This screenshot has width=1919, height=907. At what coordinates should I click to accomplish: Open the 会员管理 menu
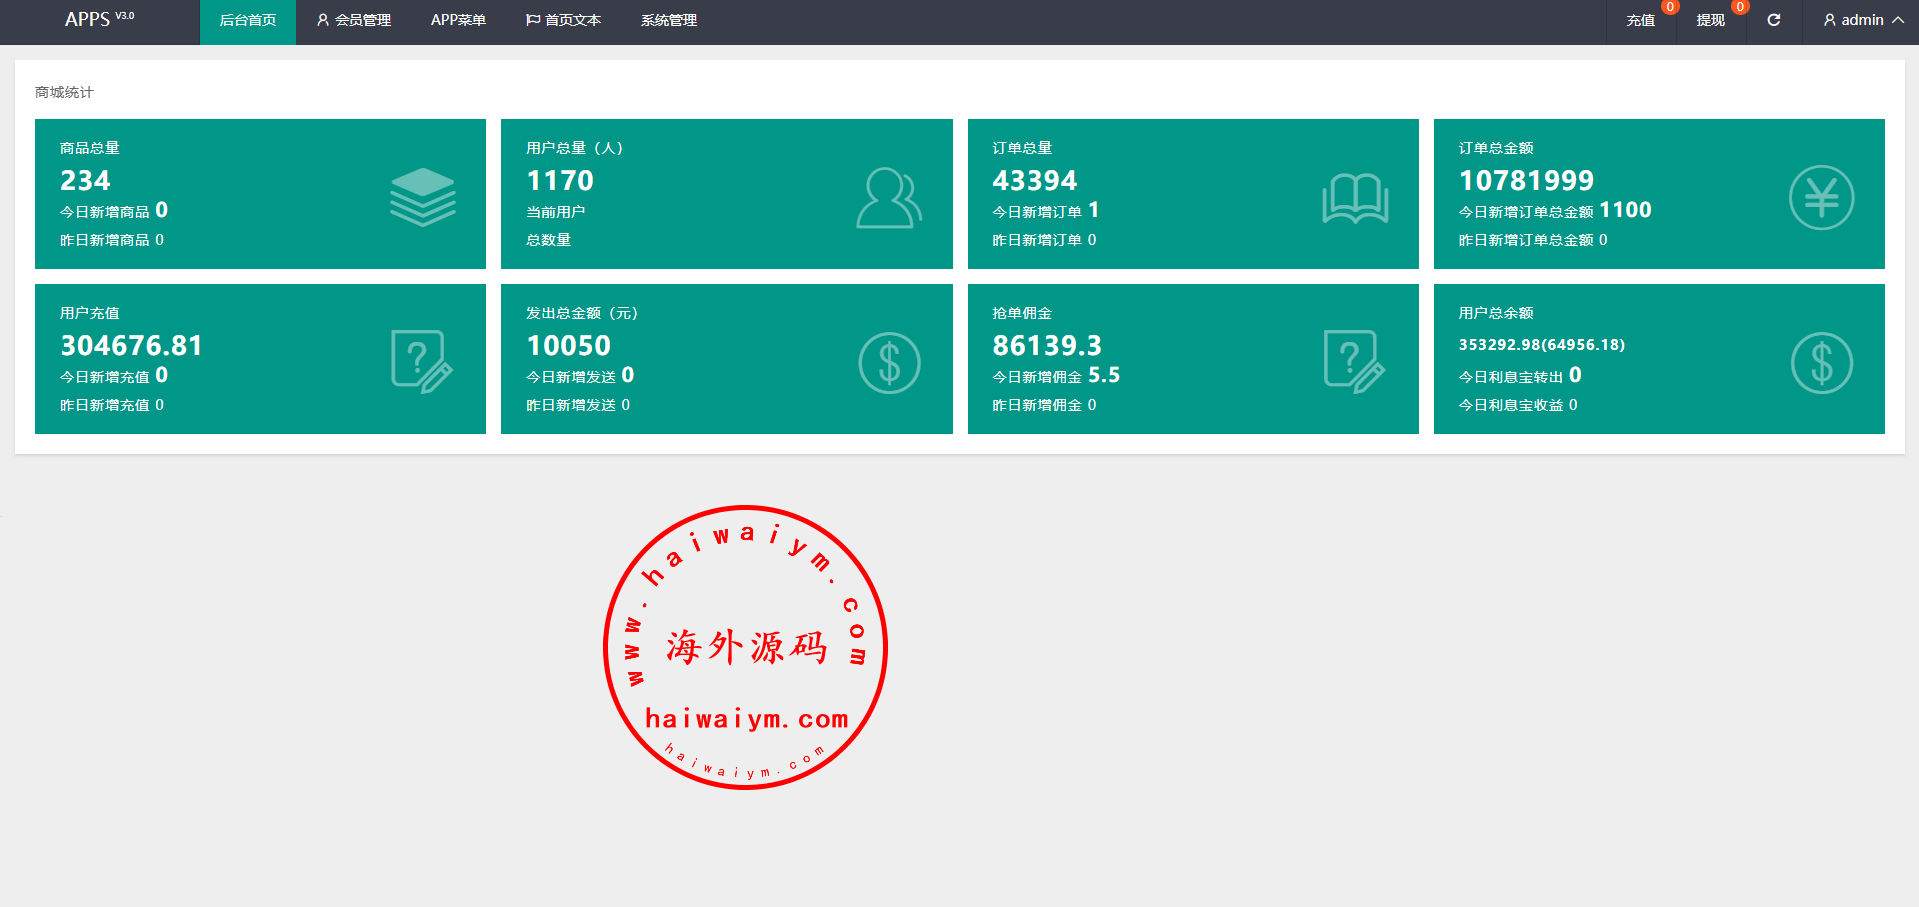point(353,20)
